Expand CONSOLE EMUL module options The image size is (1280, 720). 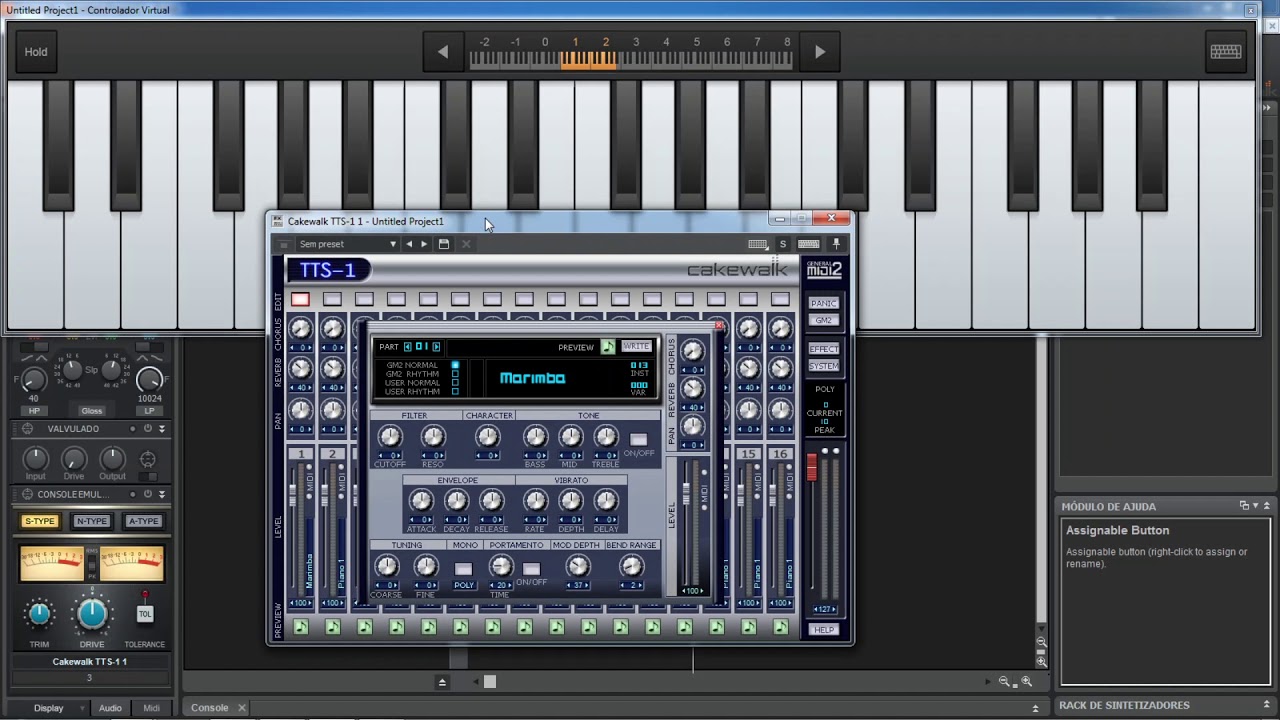tap(162, 494)
